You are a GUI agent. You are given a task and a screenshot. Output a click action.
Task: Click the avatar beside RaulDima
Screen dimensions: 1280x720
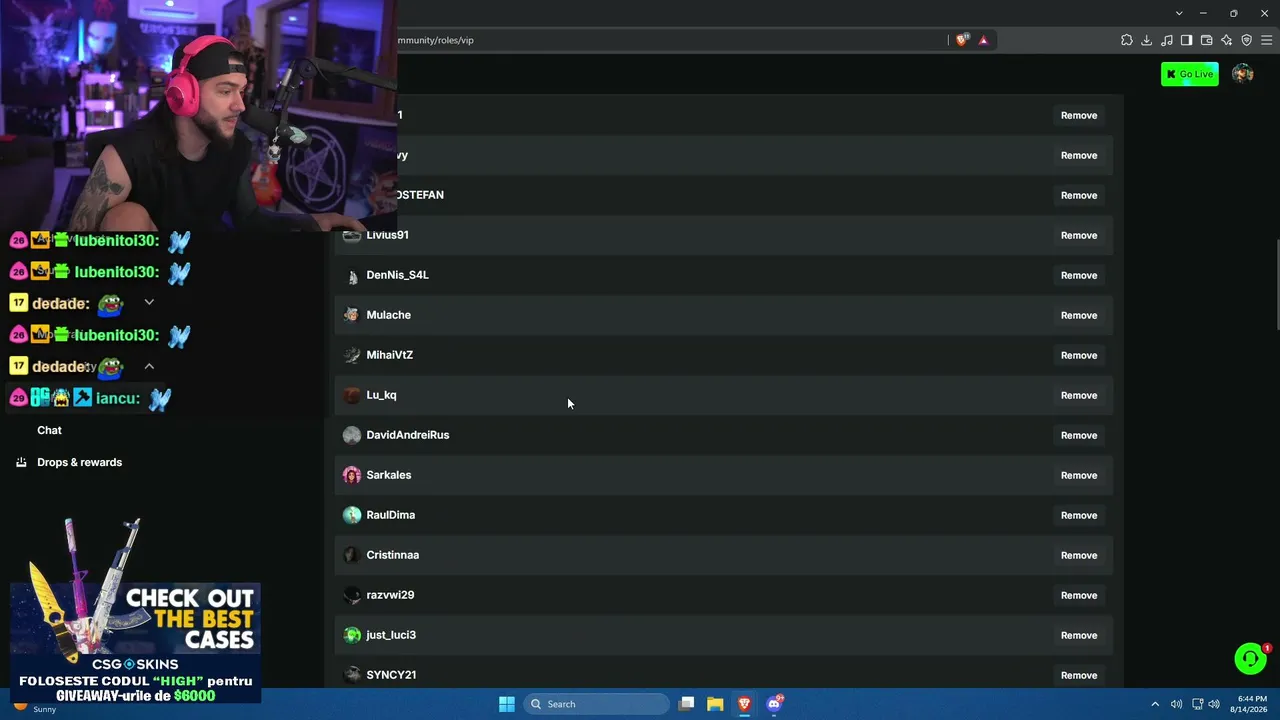point(352,515)
